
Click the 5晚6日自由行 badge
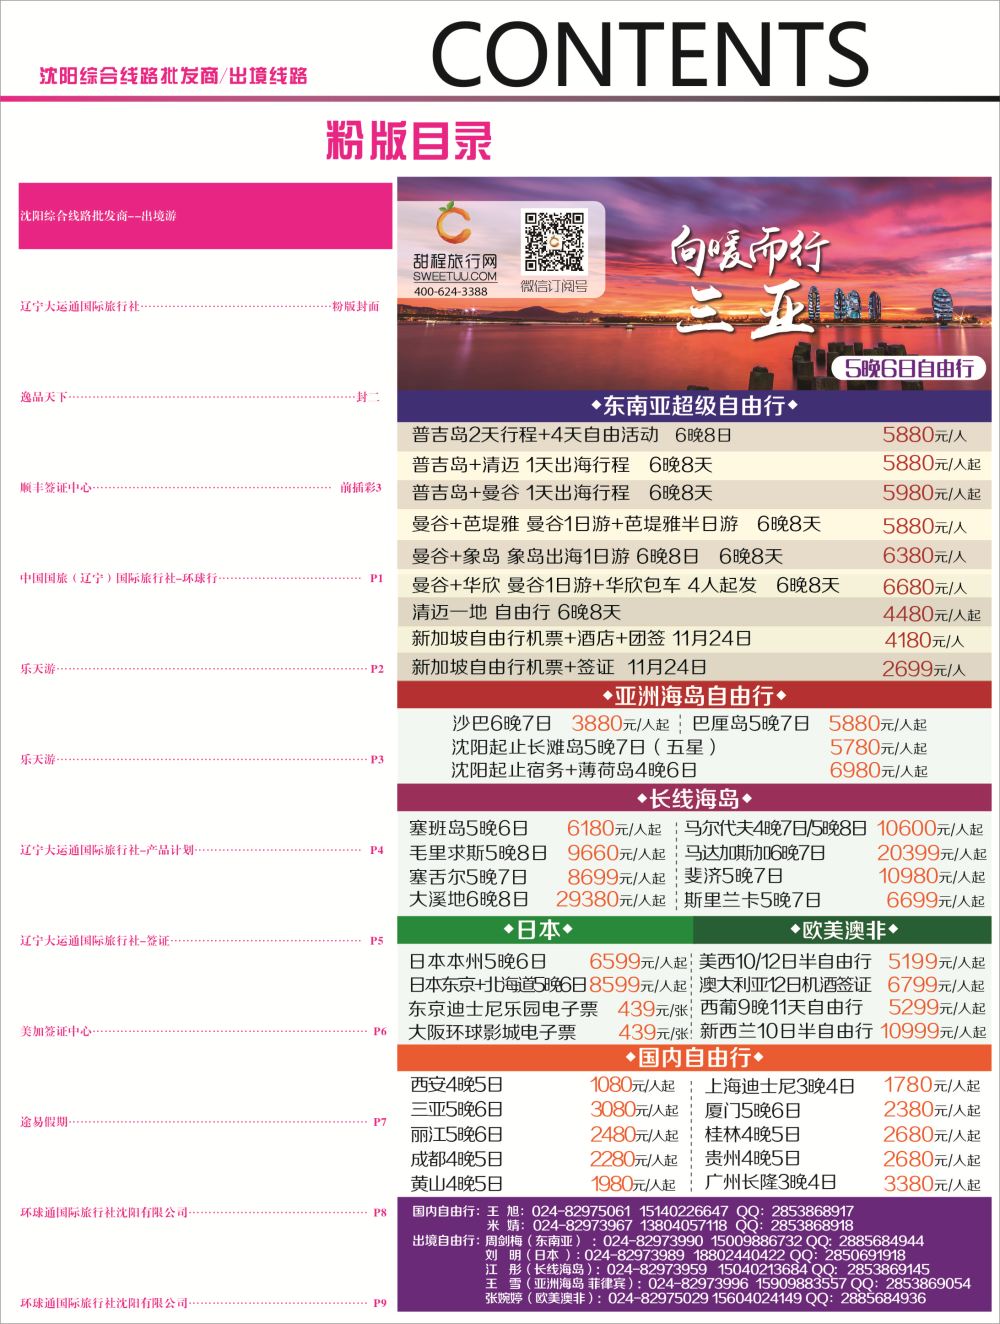coord(908,368)
